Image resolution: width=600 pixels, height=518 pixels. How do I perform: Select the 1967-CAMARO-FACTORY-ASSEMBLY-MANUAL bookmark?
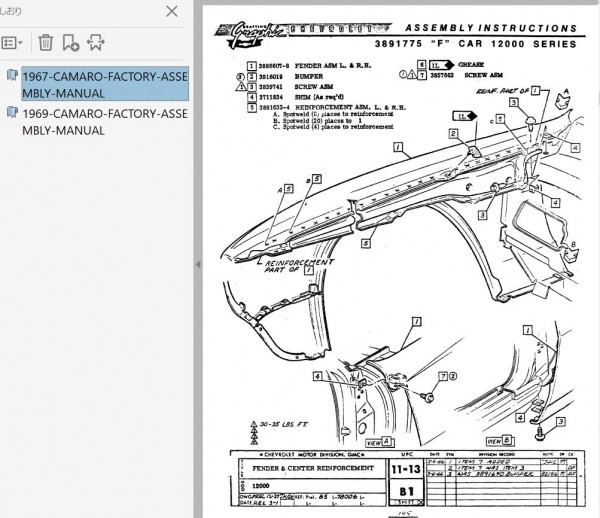tap(105, 85)
